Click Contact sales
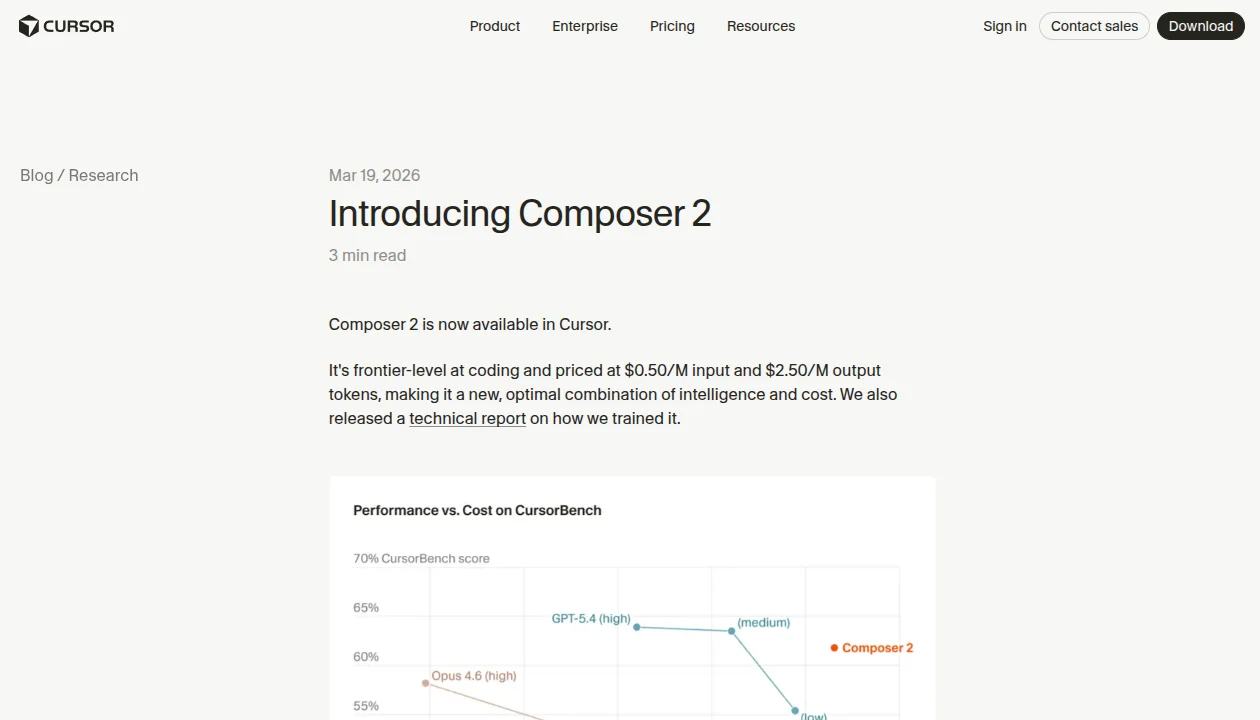 (1094, 26)
